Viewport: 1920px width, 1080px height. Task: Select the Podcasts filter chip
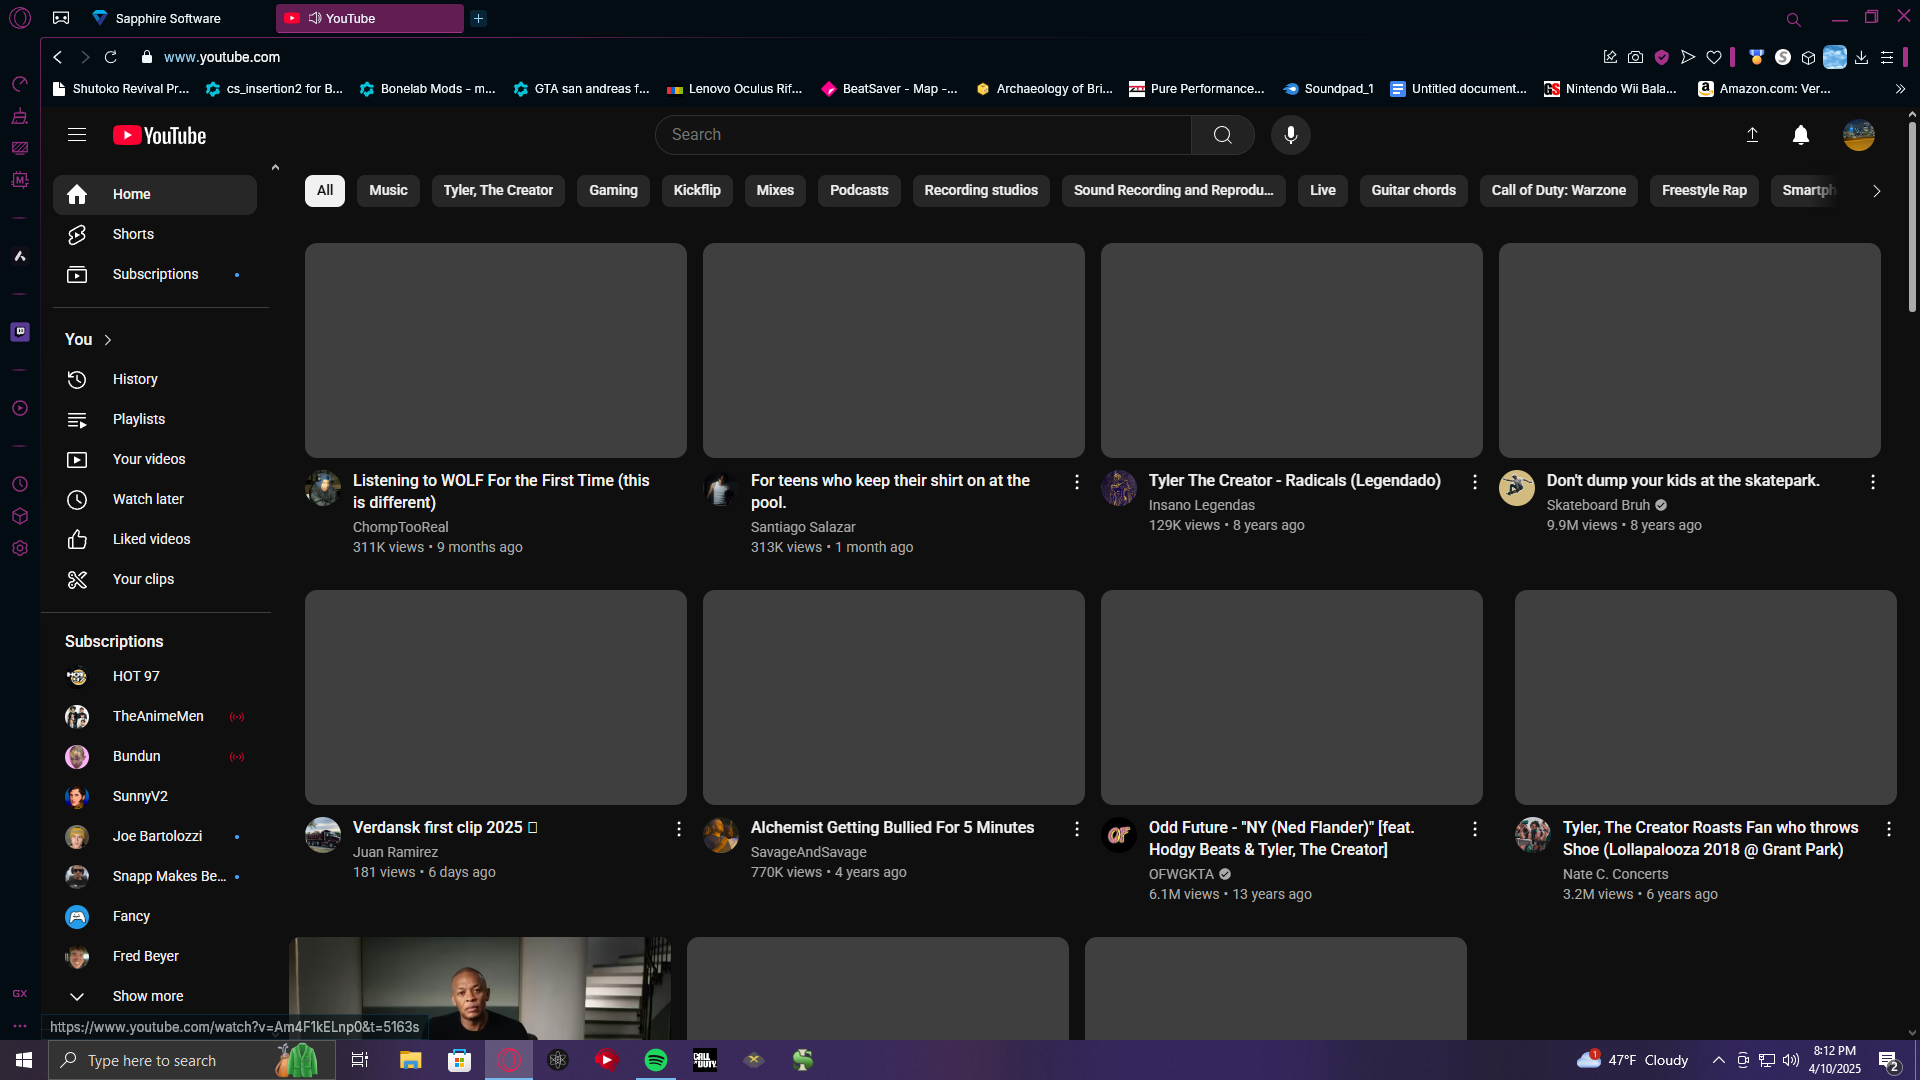click(858, 190)
